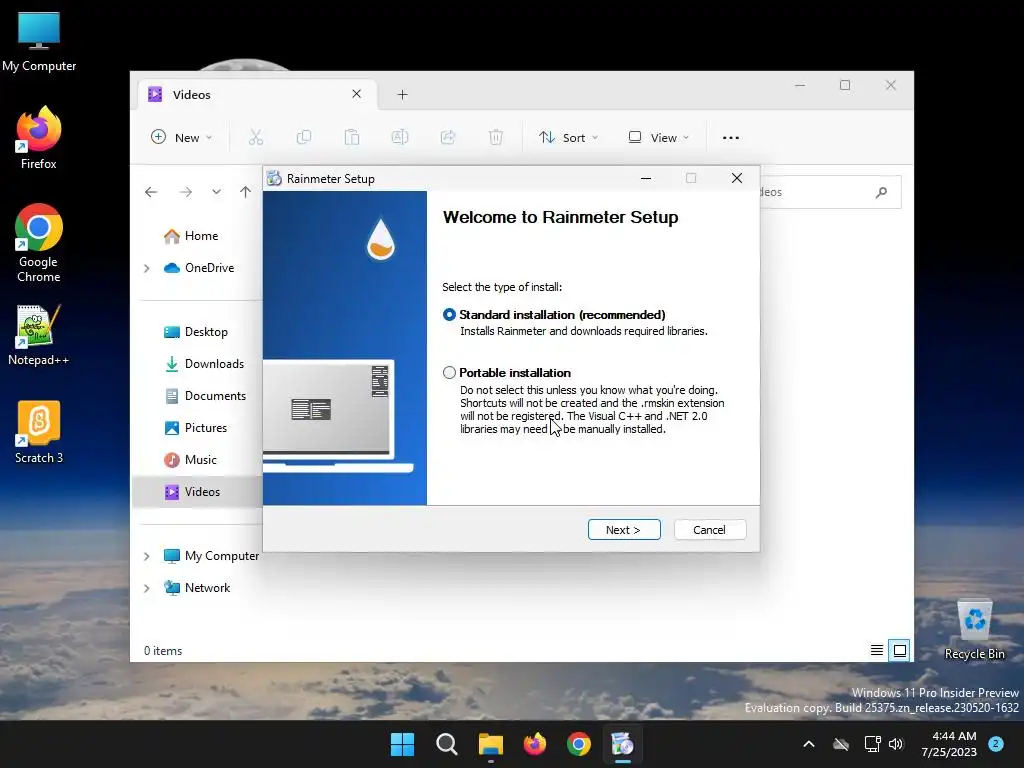Viewport: 1024px width, 768px height.
Task: Open volume control in system tray
Action: tap(896, 744)
